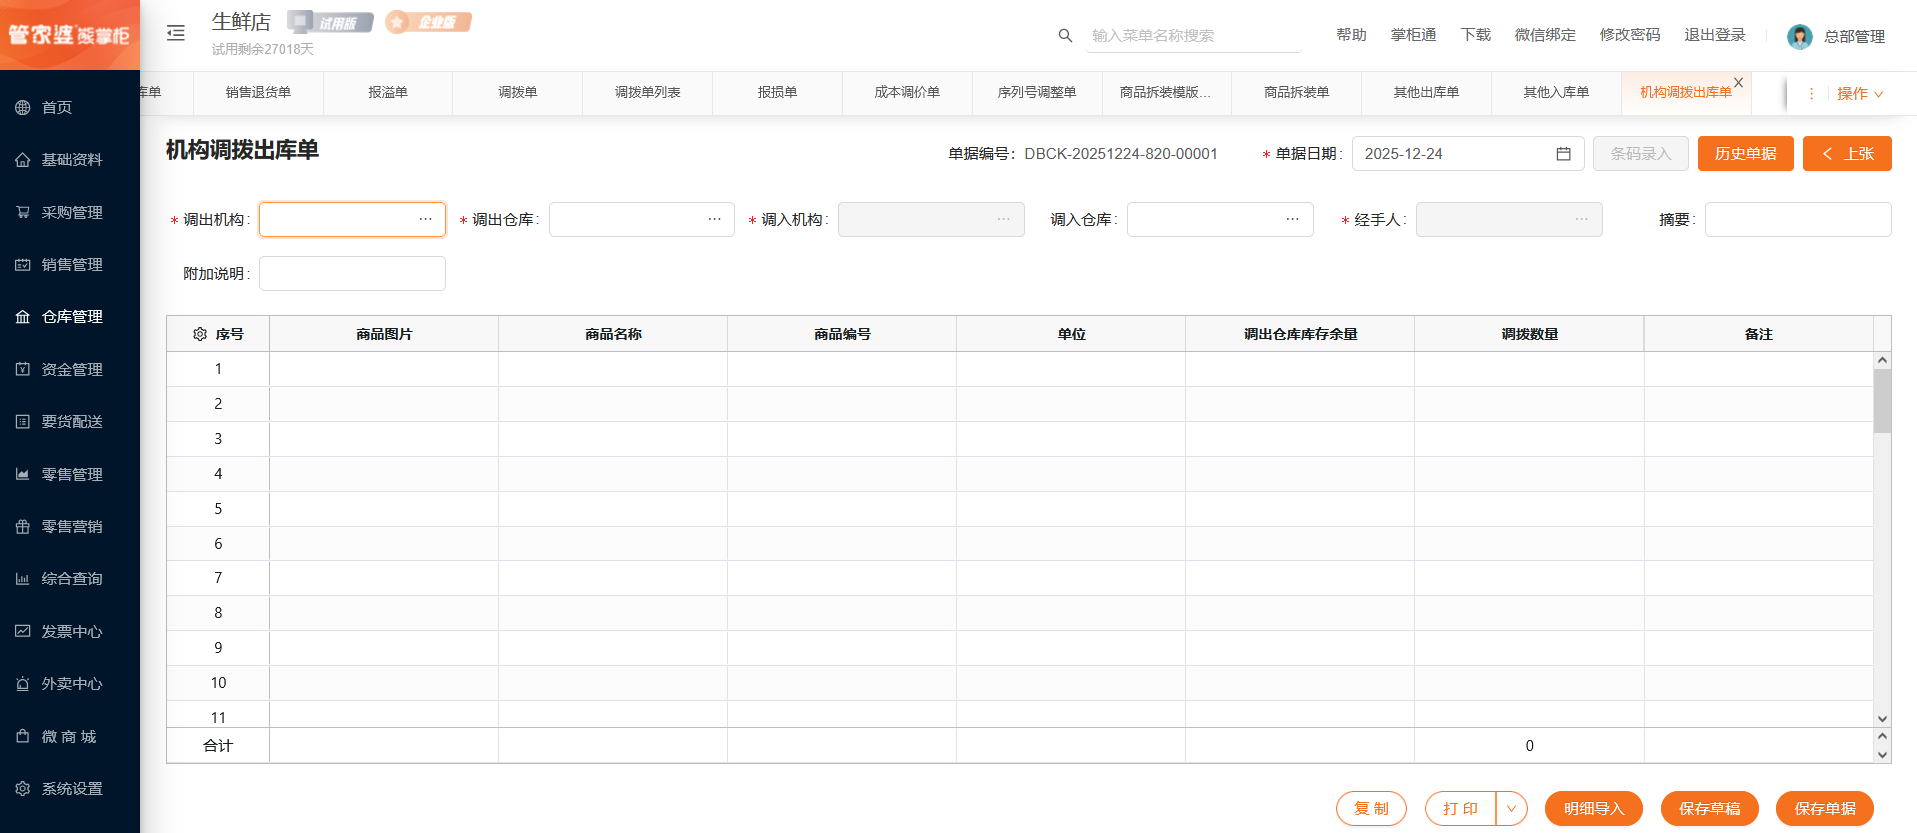Switch to the 调拨单列表 tab
Image resolution: width=1917 pixels, height=833 pixels.
(x=648, y=92)
